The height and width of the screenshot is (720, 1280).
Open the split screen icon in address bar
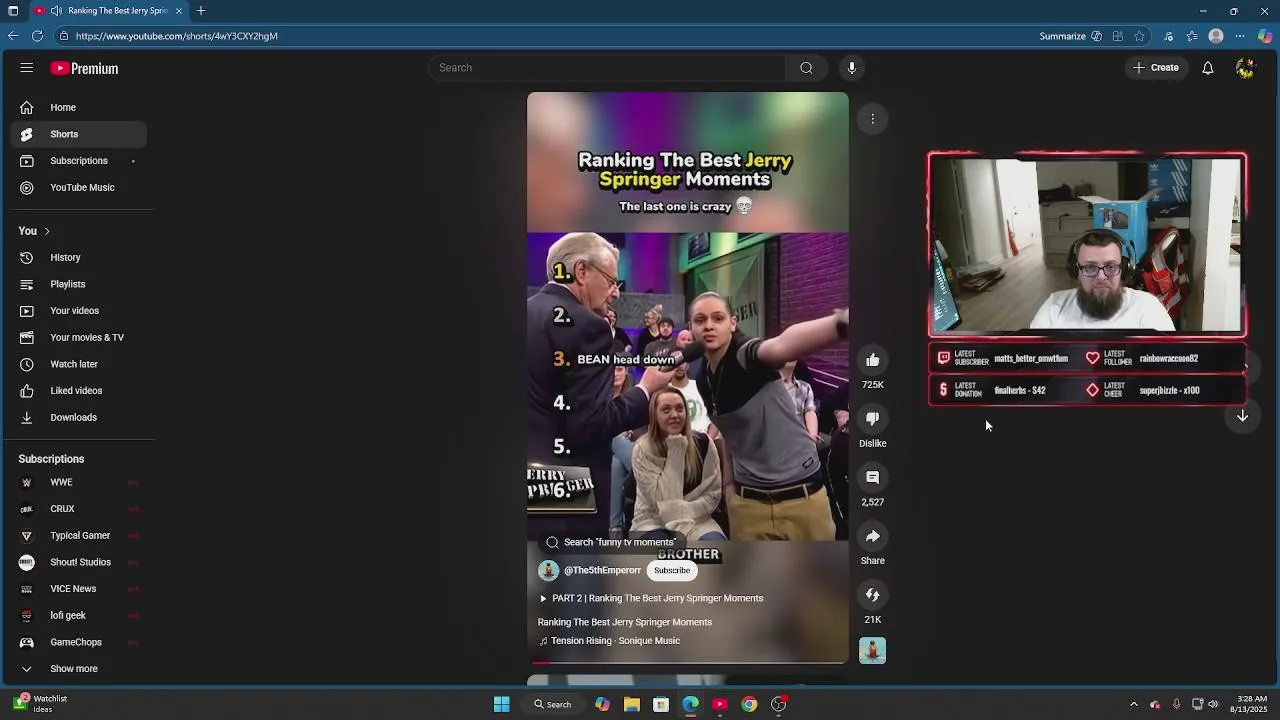[1117, 36]
